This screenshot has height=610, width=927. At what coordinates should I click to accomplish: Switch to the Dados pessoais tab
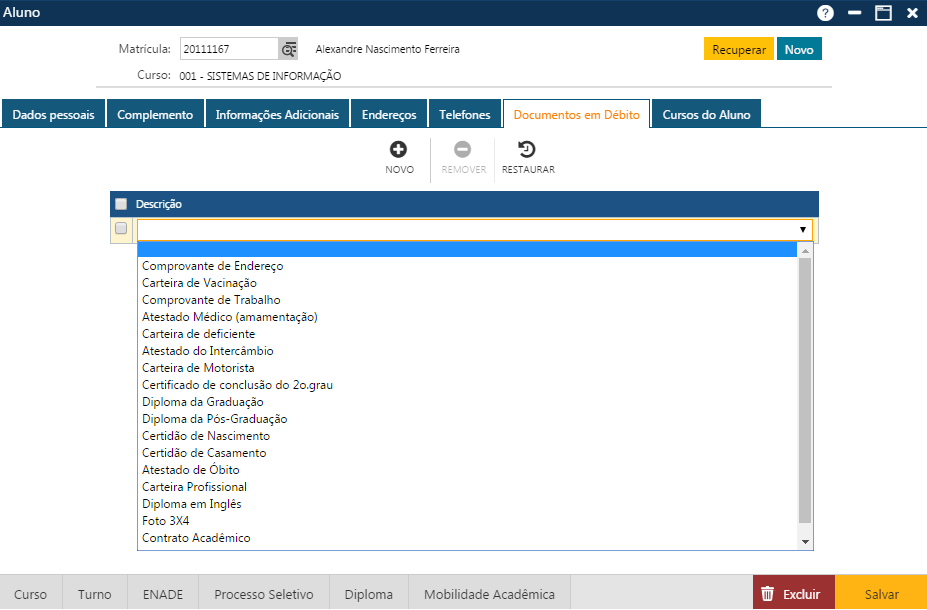click(53, 115)
